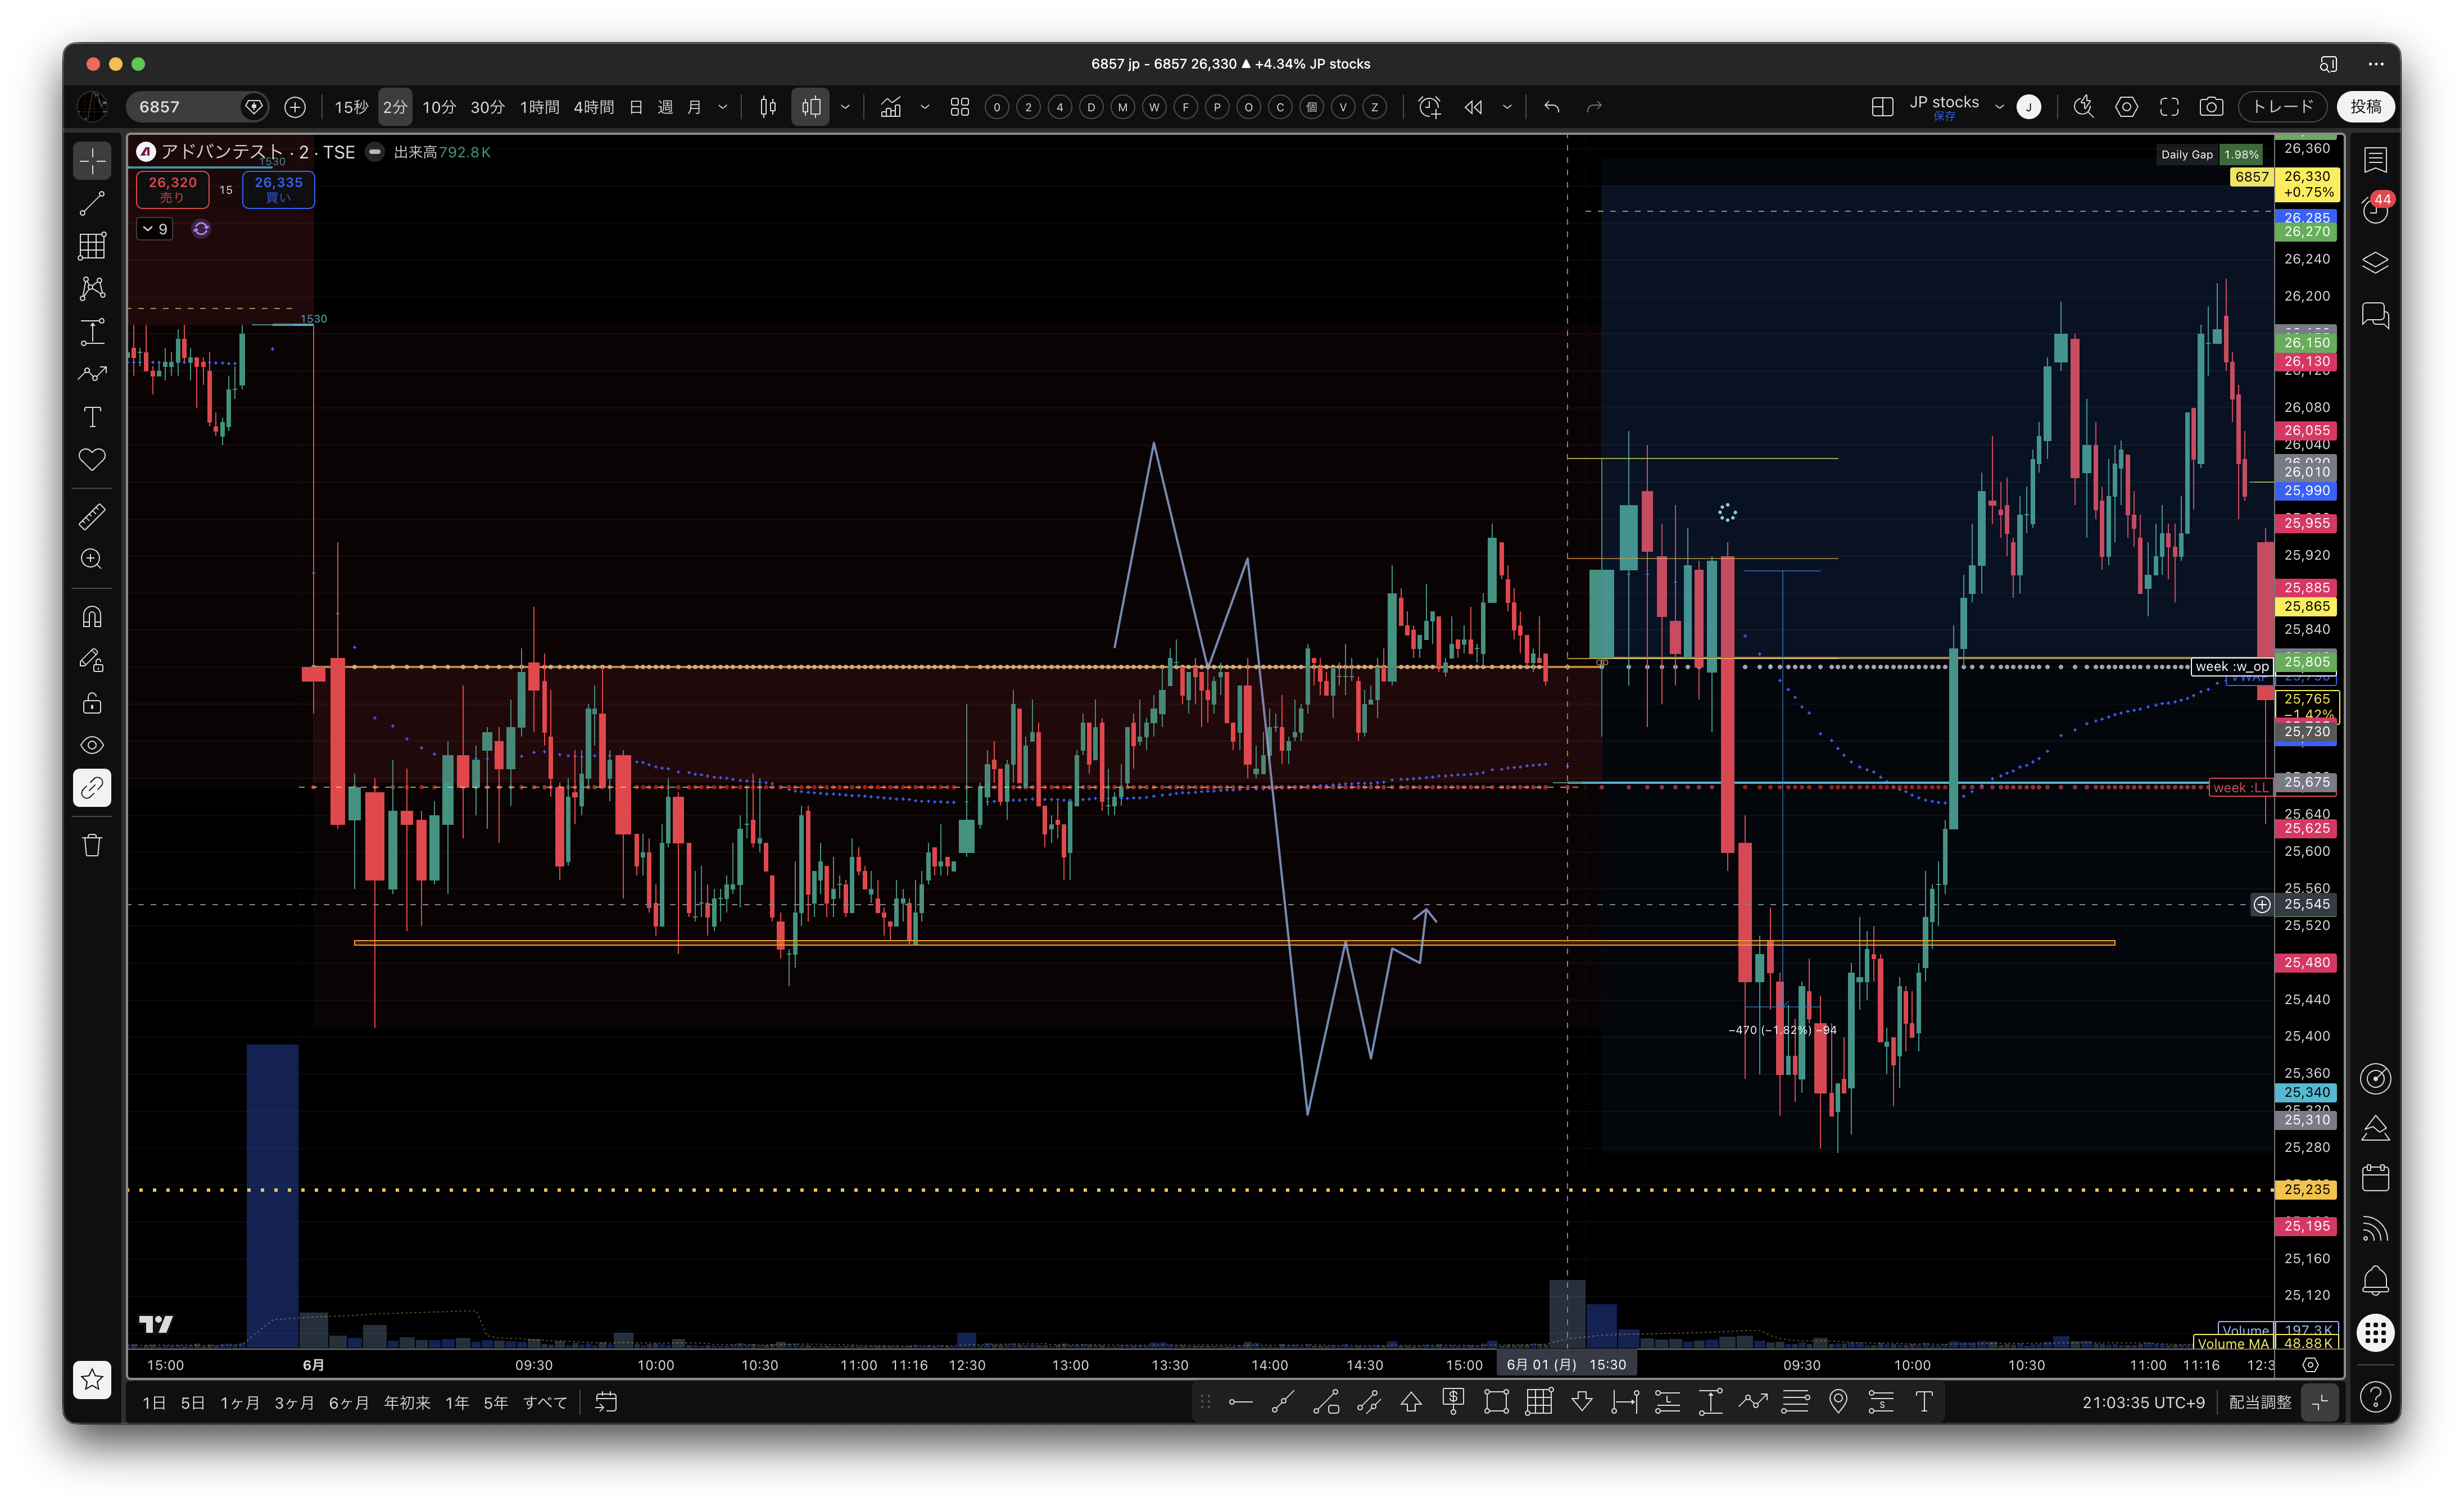The height and width of the screenshot is (1507, 2464).
Task: Open the favorites star toolbar button
Action: pos(92,1380)
